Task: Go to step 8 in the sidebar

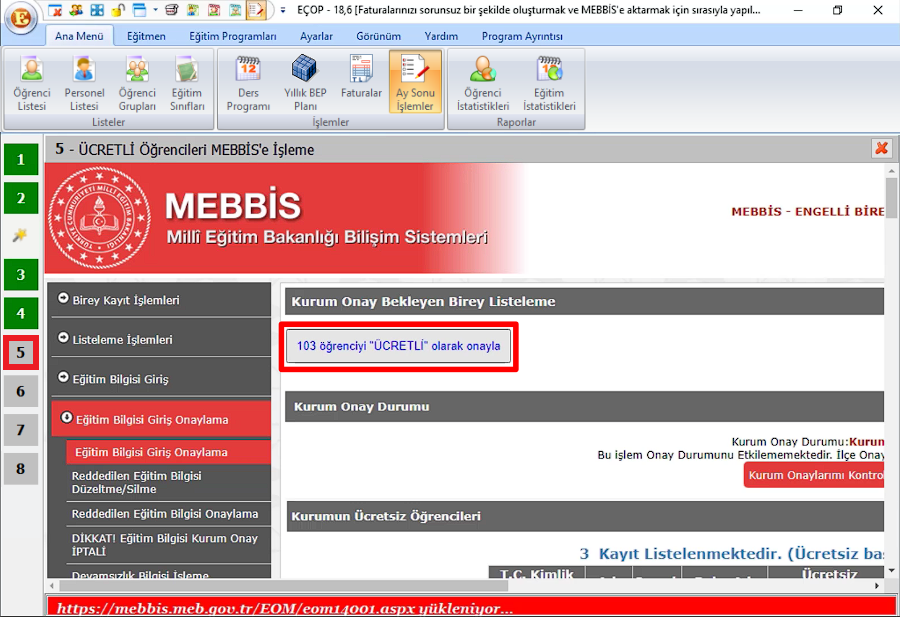Action: point(21,469)
